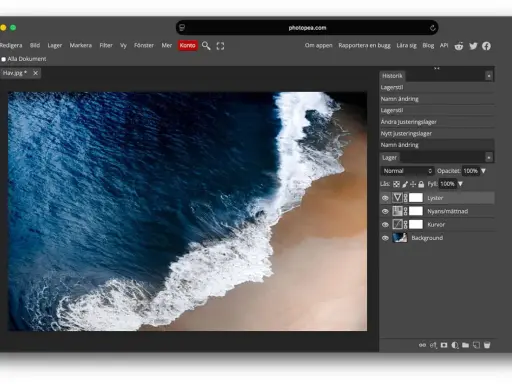This screenshot has width=512, height=384.
Task: Select the Lyster layer mask thumbnail
Action: click(x=416, y=198)
